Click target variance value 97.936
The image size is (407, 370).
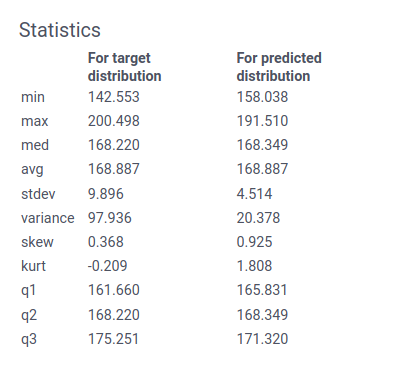[110, 218]
